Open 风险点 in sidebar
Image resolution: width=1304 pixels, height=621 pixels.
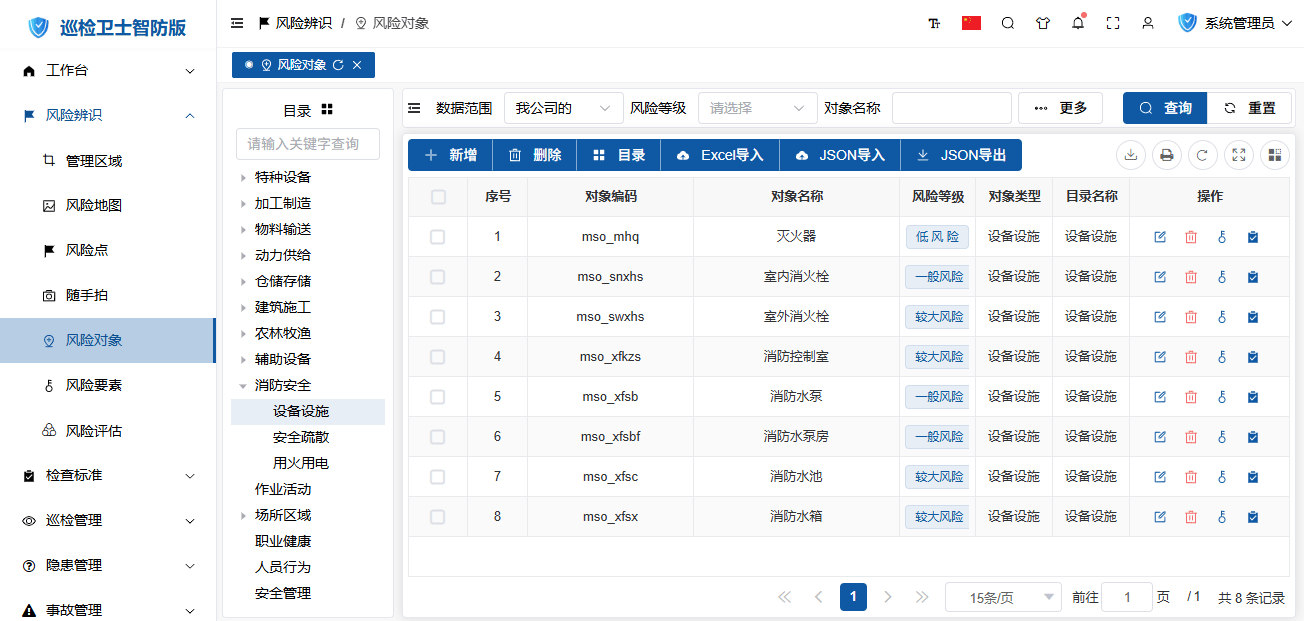[x=108, y=251]
